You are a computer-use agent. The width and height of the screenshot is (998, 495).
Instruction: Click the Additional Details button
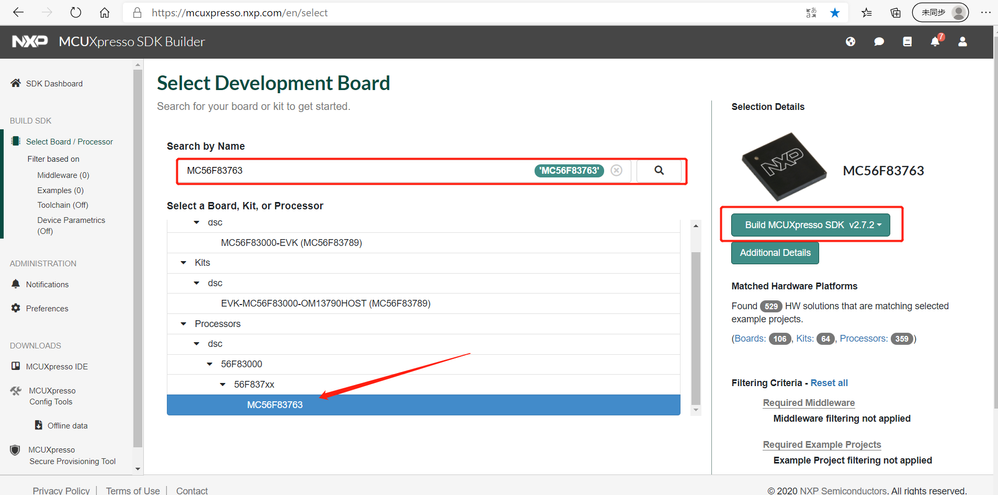pyautogui.click(x=775, y=253)
